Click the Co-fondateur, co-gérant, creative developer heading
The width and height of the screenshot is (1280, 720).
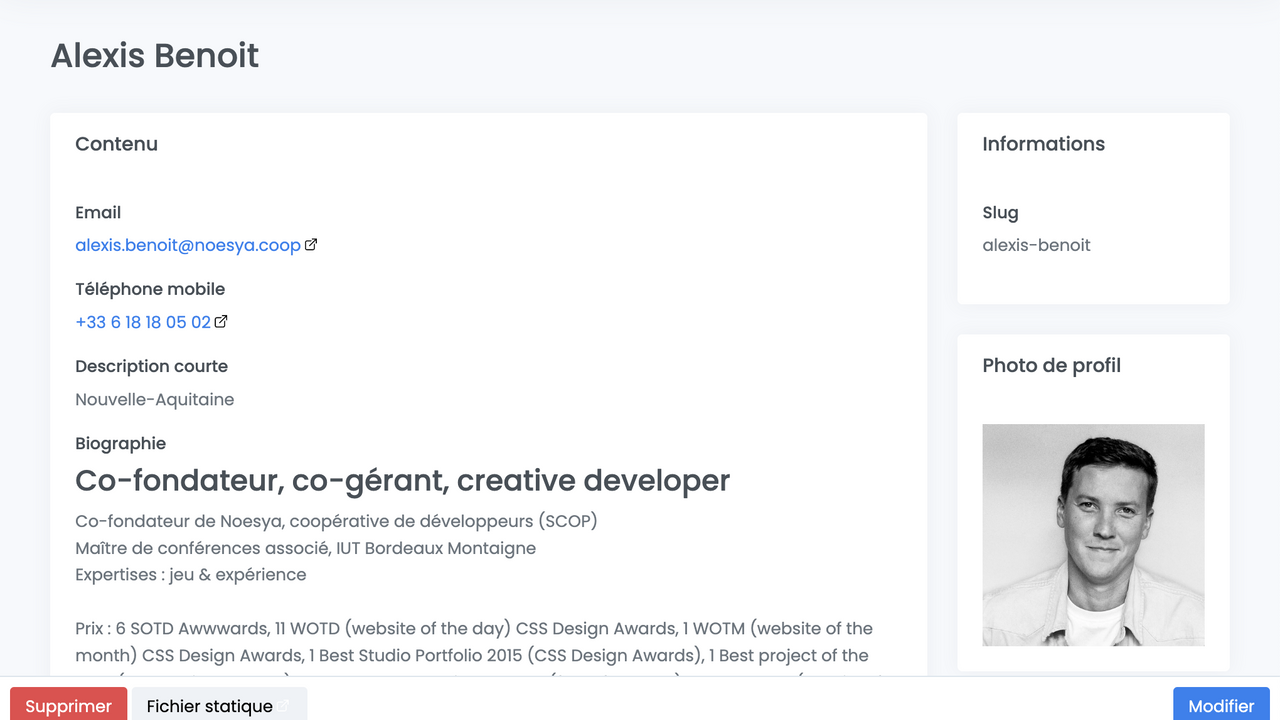[x=402, y=481]
